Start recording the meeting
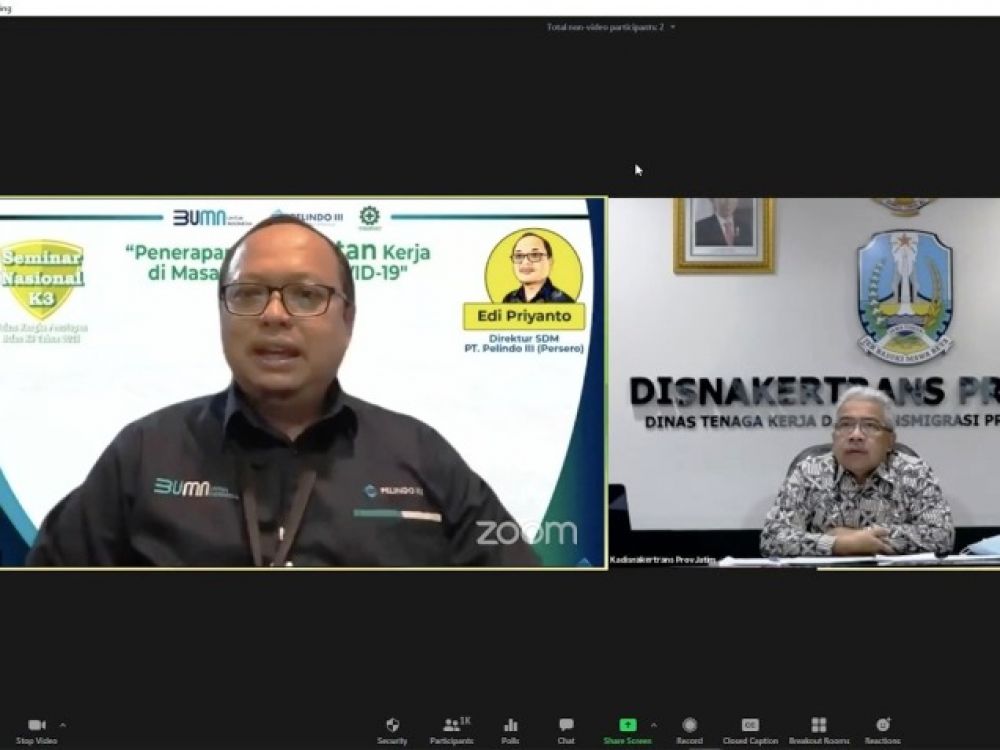The image size is (1000, 750). coord(689,725)
